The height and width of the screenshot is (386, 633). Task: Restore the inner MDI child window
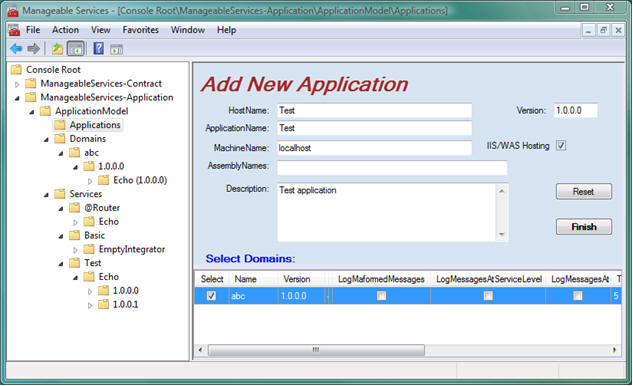click(x=603, y=30)
